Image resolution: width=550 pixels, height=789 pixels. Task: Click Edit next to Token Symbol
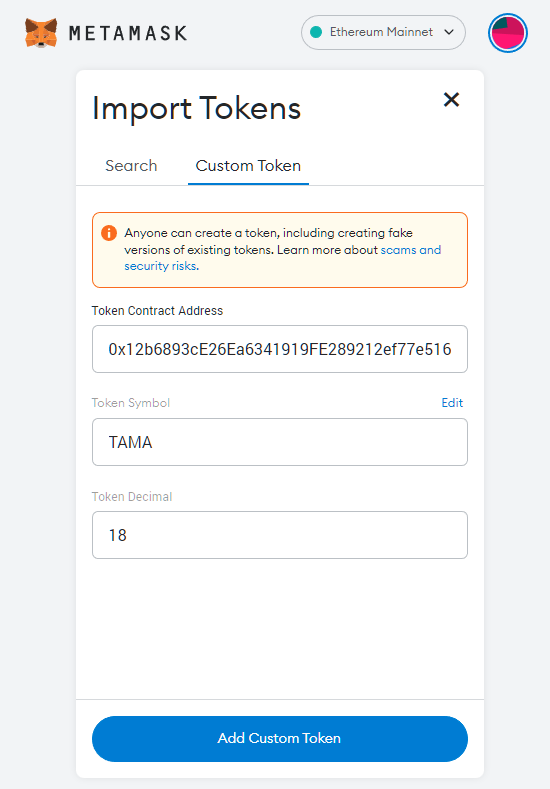(x=452, y=403)
